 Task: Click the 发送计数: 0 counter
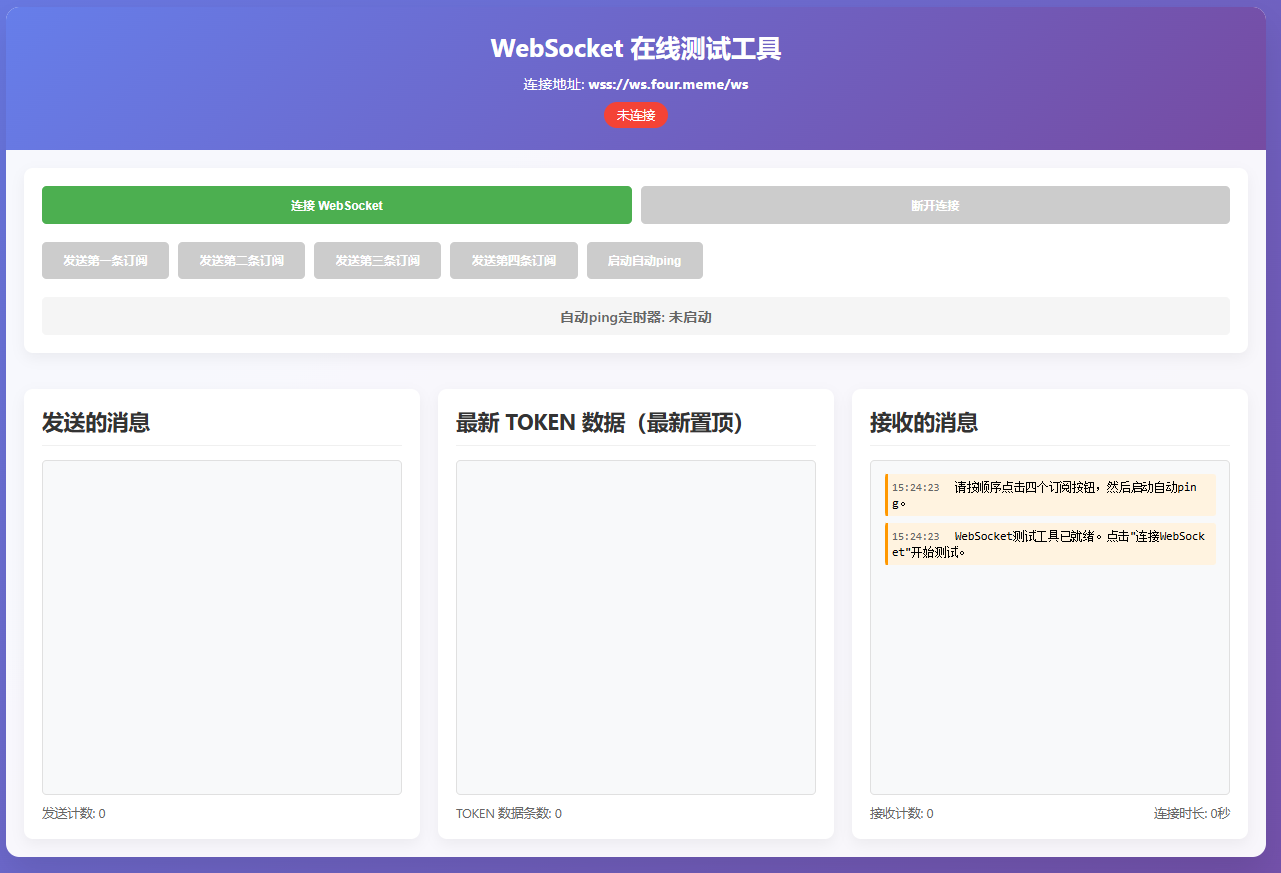pyautogui.click(x=72, y=813)
